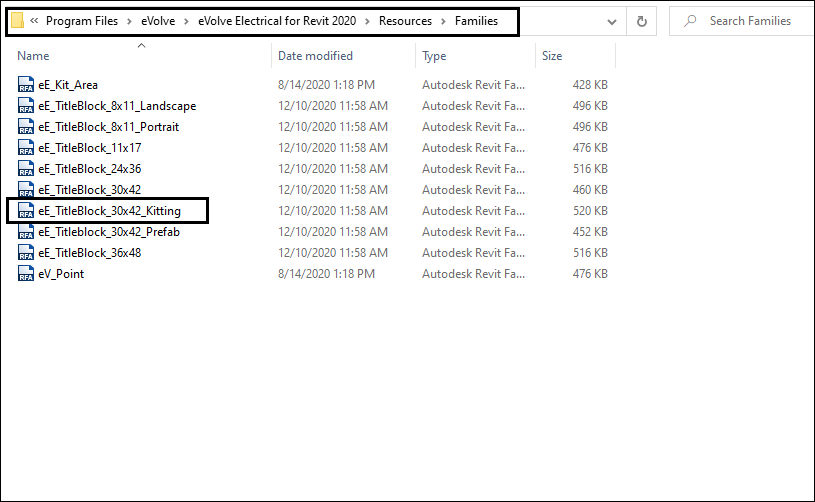Viewport: 815px width, 502px height.
Task: Click the 520 KB size value
Action: (590, 210)
